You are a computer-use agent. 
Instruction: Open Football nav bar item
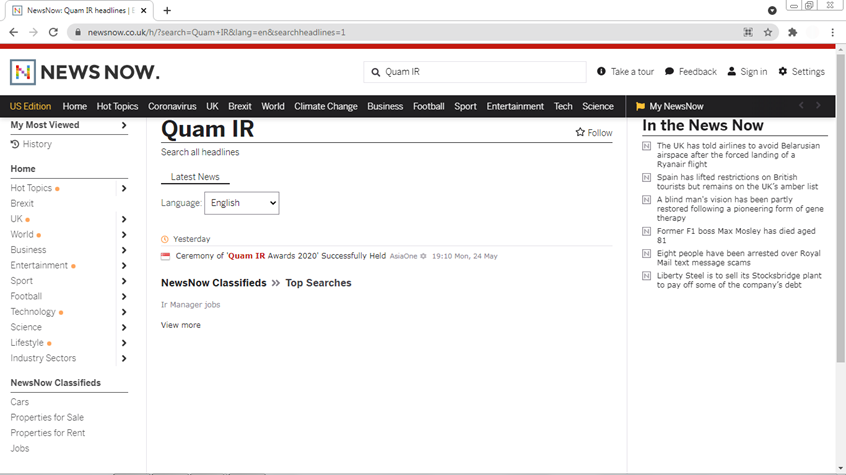(x=428, y=106)
